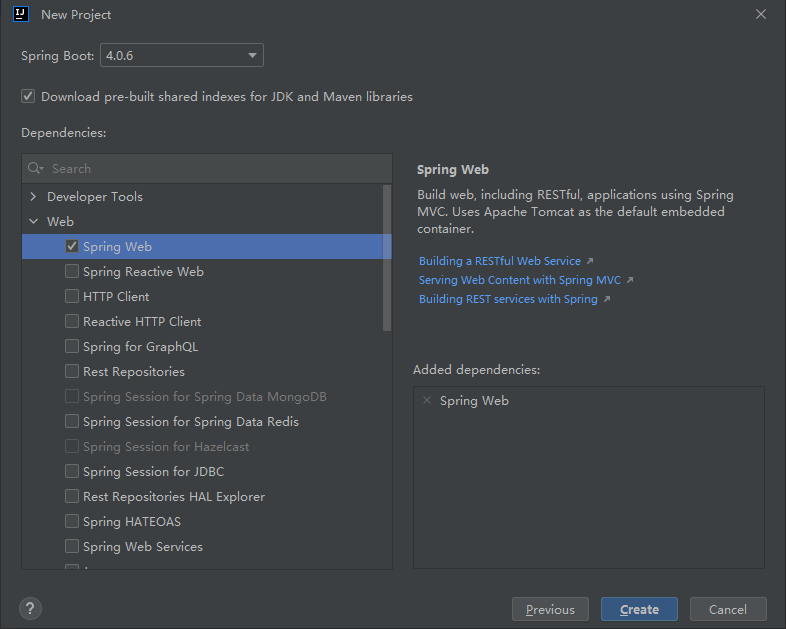Open Building REST services with Spring link

[508, 299]
